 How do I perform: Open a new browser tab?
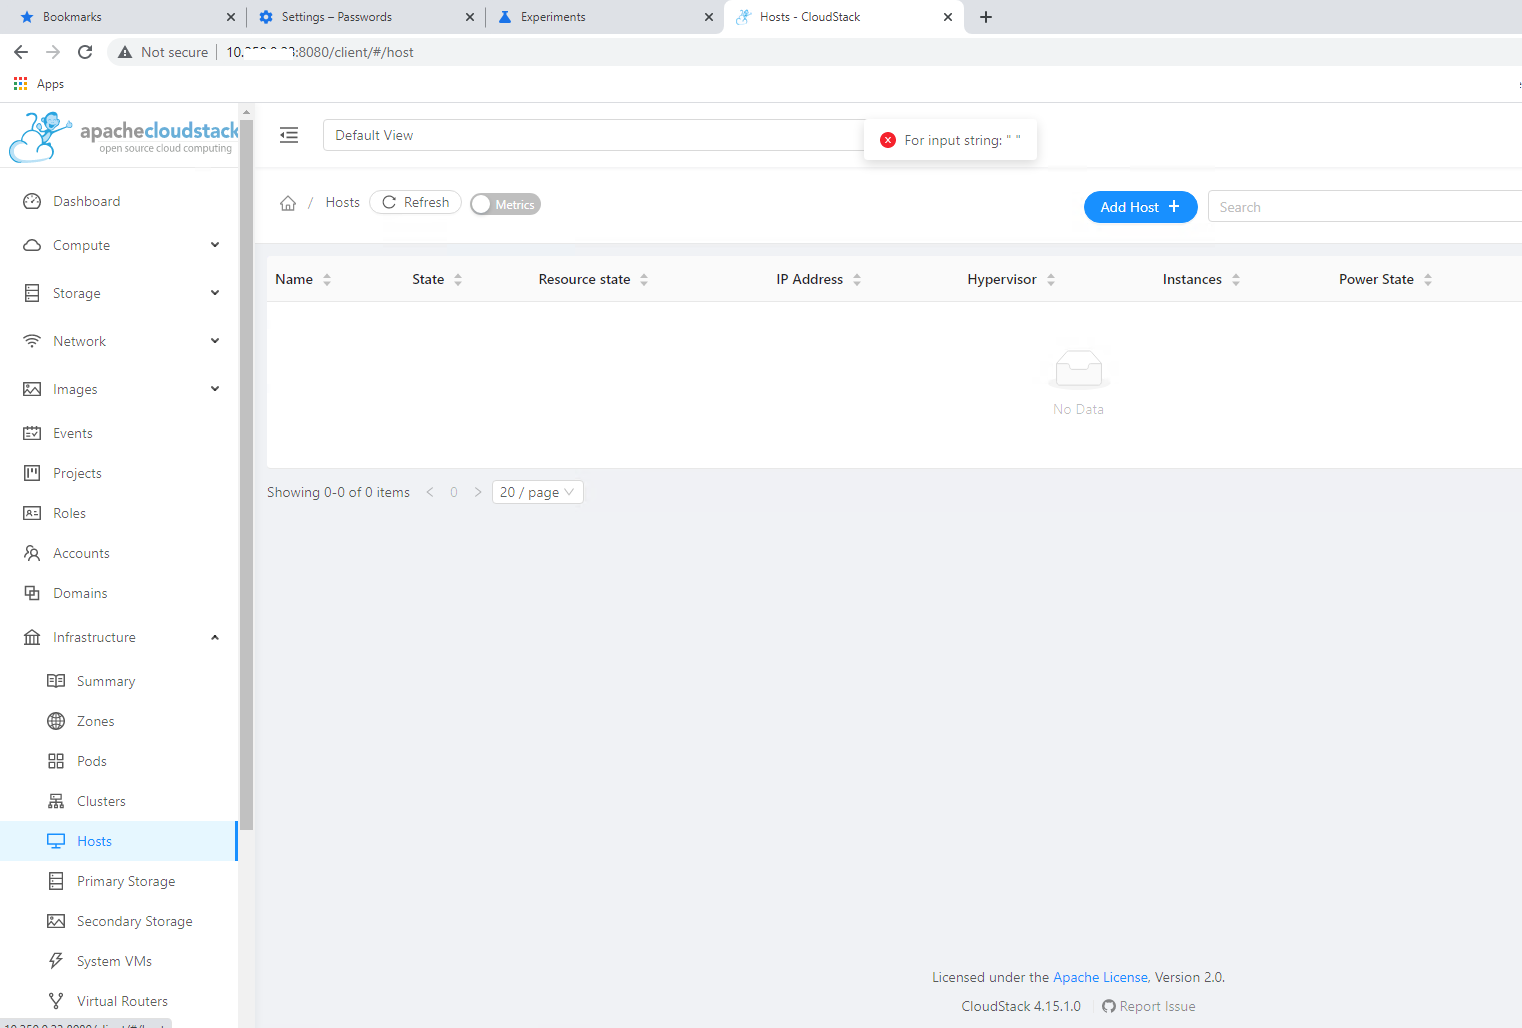986,17
